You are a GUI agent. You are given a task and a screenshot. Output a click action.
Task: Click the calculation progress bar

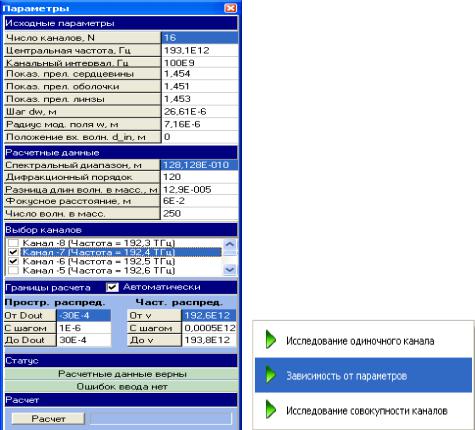[x=160, y=419]
